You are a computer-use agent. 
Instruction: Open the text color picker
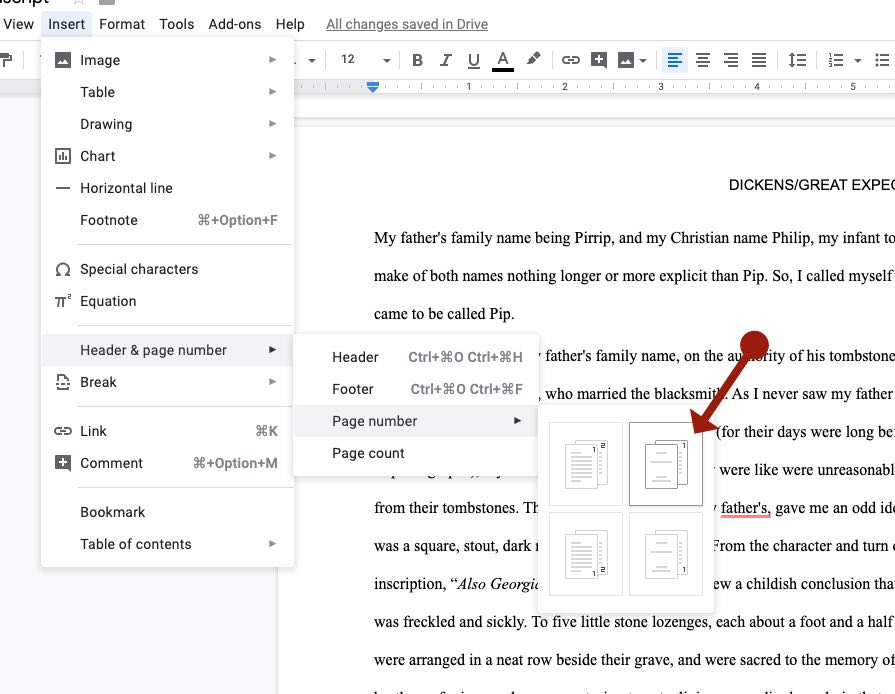coord(501,59)
